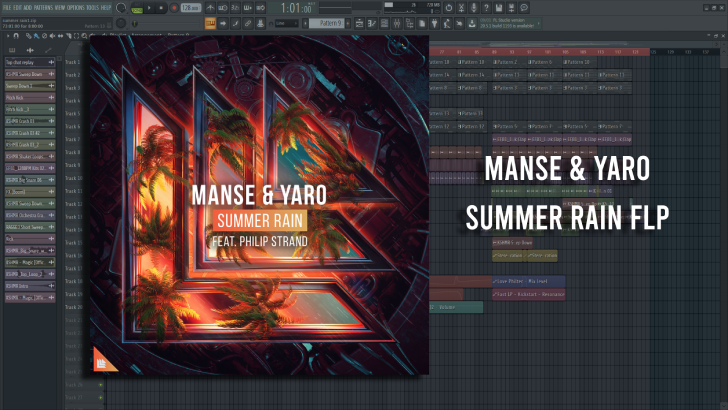The height and width of the screenshot is (410, 728).
Task: Click the help question mark icon
Action: click(486, 8)
